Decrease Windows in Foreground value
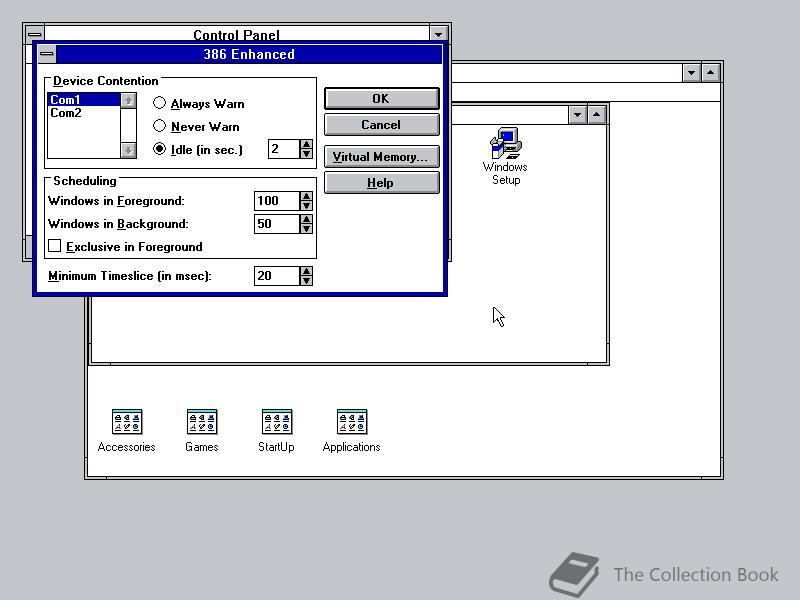 click(x=306, y=206)
